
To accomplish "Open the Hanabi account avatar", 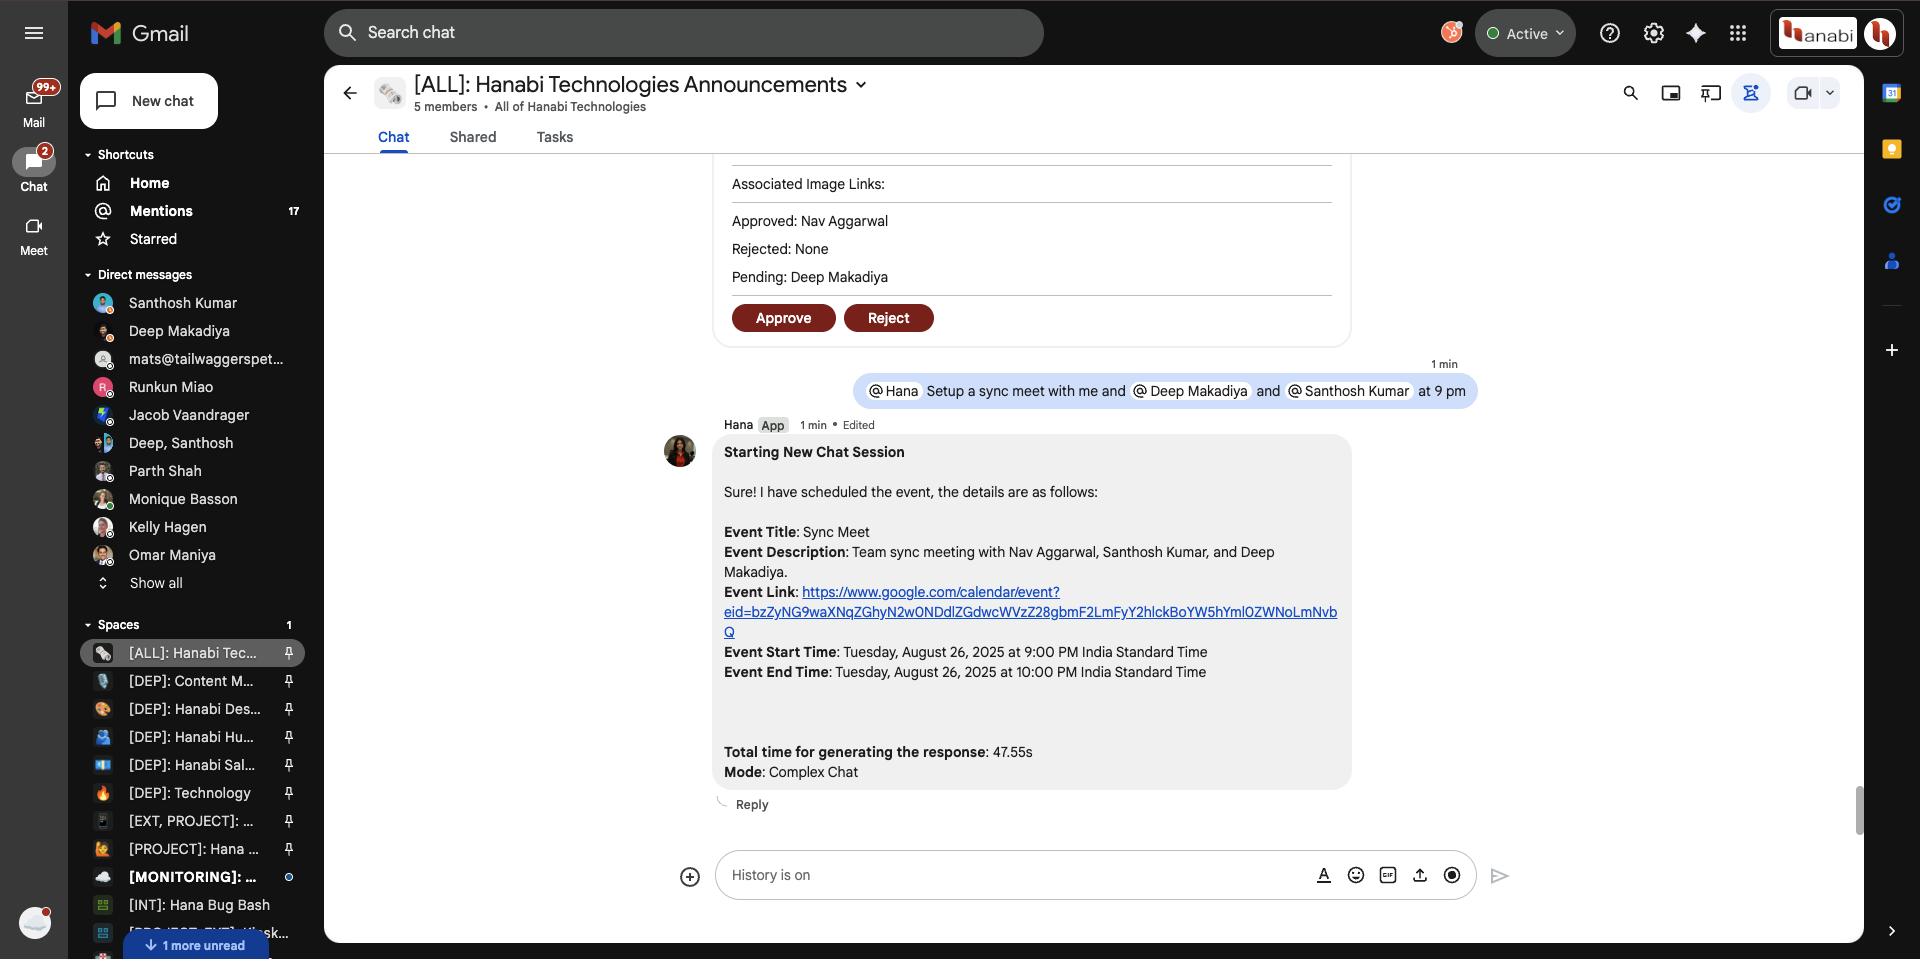I will pos(1880,33).
